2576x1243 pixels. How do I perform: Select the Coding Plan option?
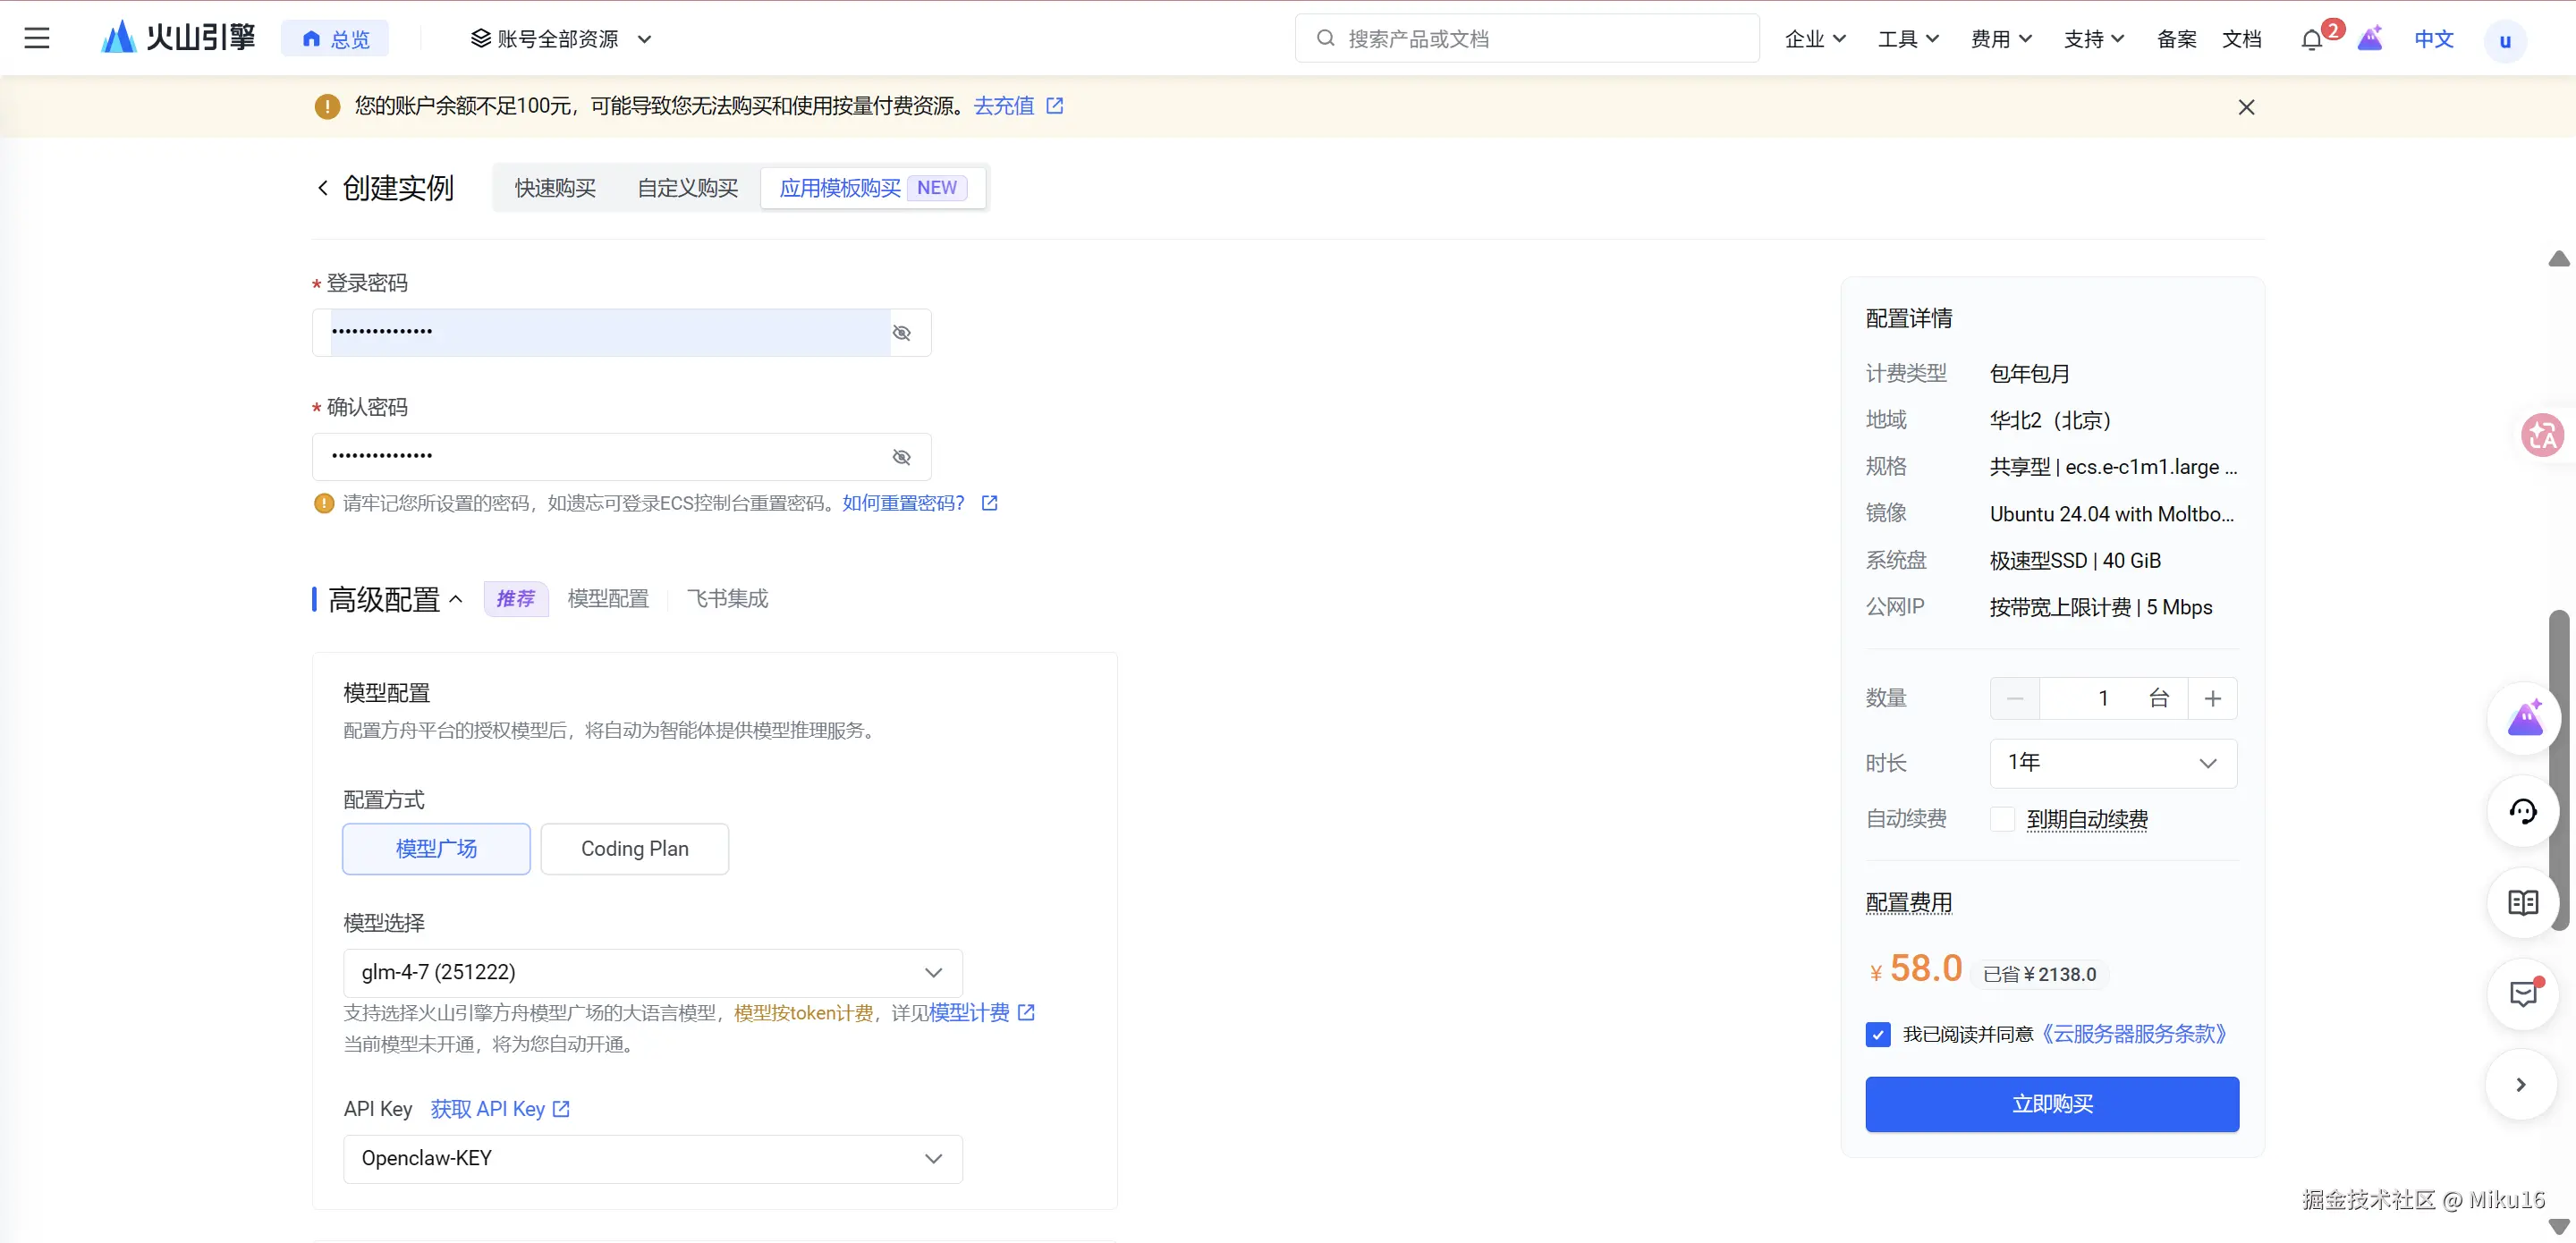(634, 848)
